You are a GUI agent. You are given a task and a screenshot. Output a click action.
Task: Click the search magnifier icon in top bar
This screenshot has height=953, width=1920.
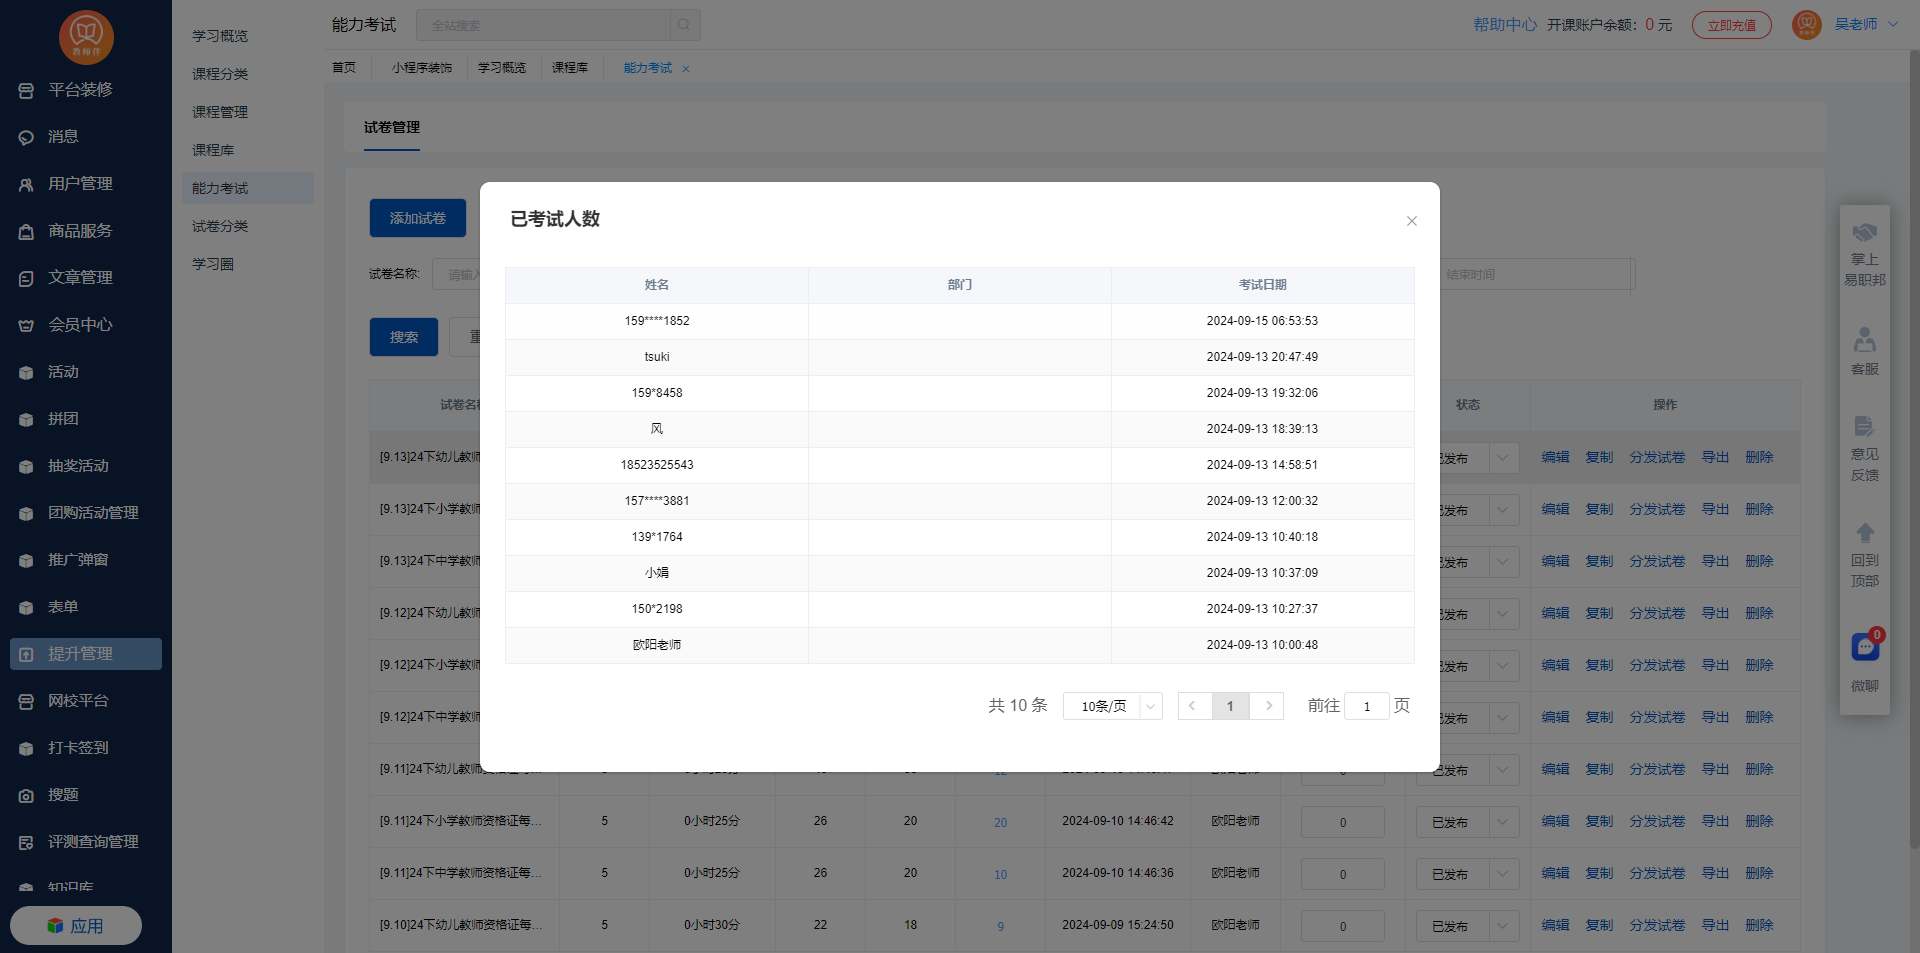[684, 25]
